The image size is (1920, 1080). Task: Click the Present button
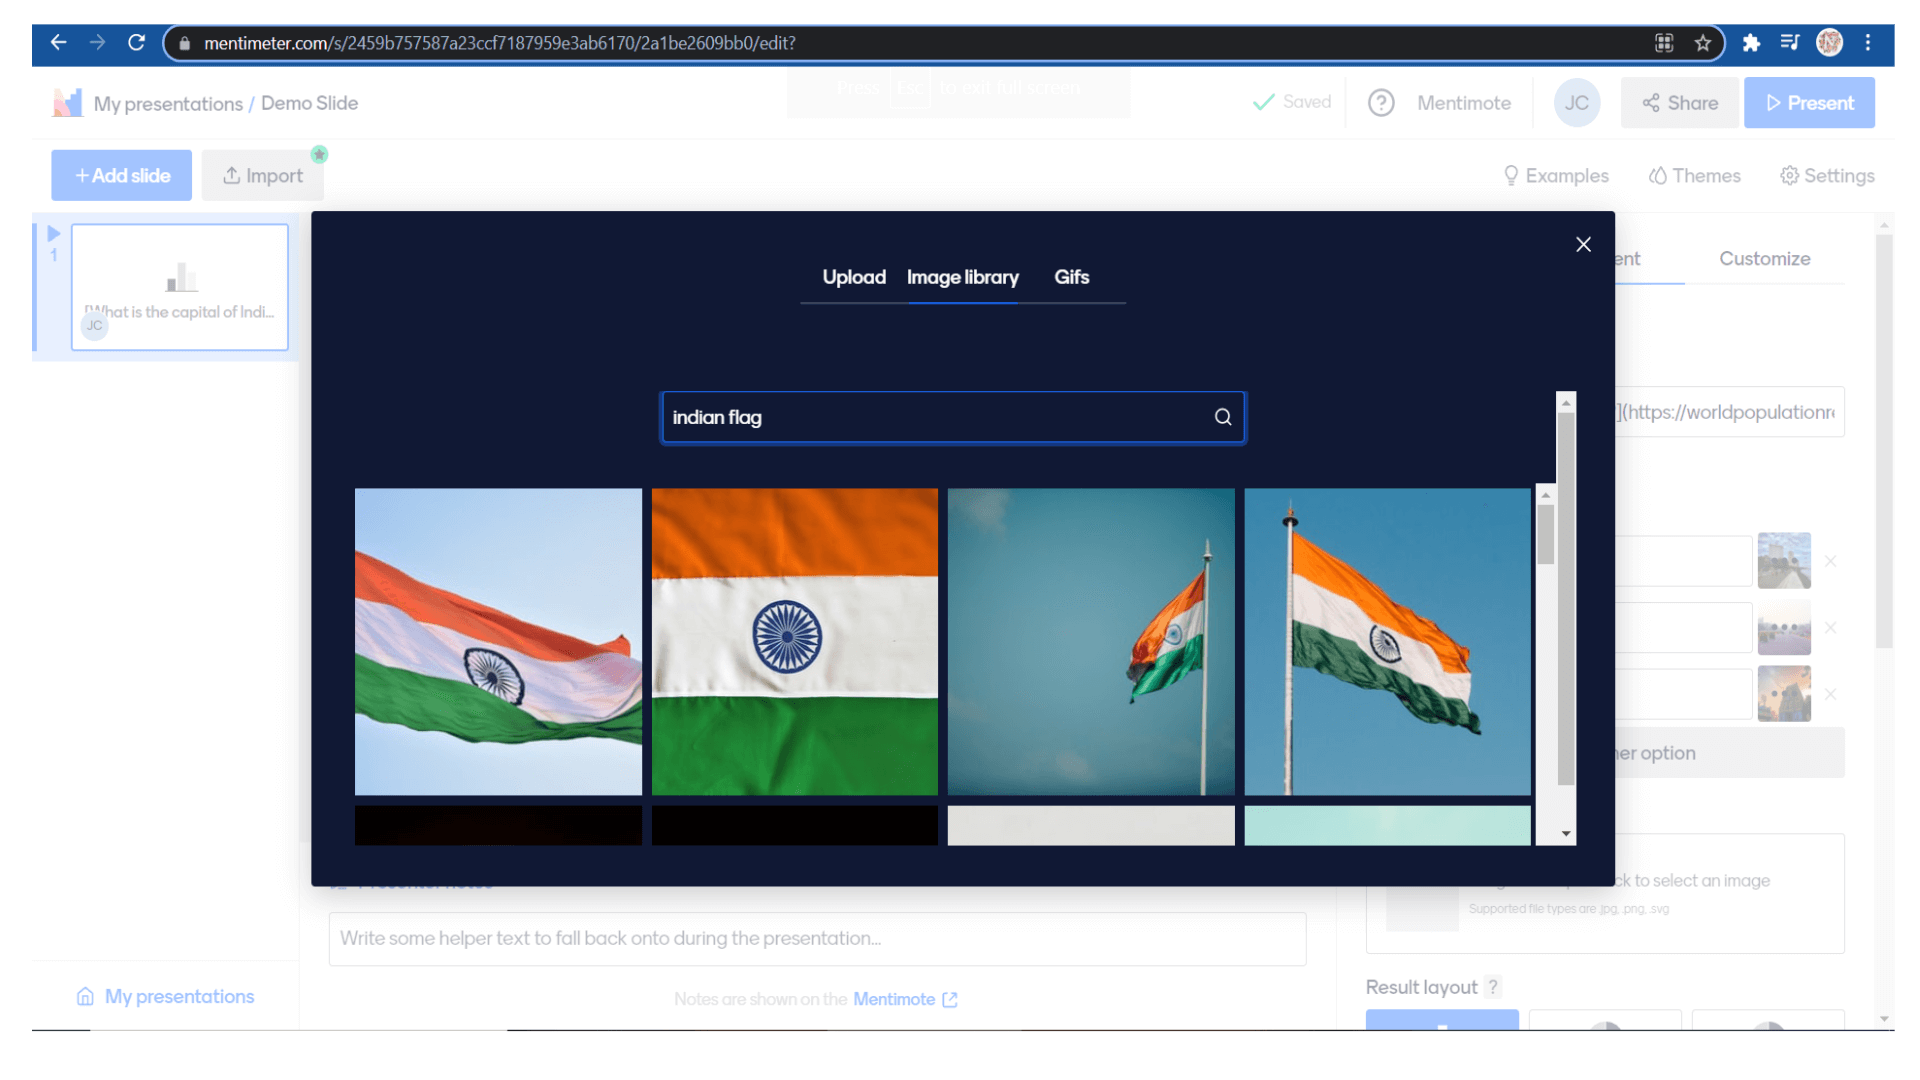(x=1809, y=103)
